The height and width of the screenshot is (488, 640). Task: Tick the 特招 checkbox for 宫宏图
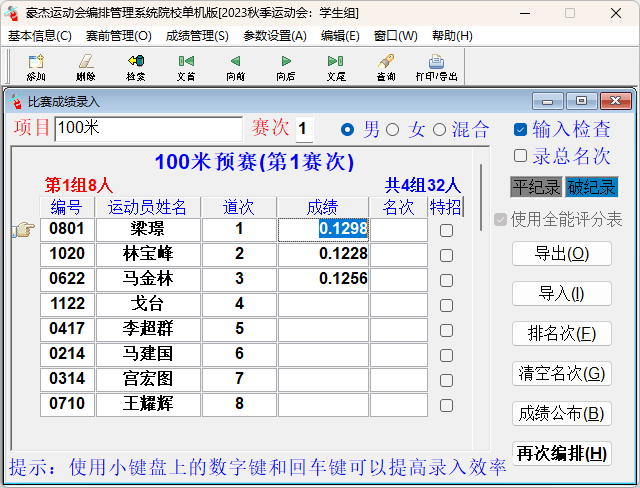click(x=447, y=380)
